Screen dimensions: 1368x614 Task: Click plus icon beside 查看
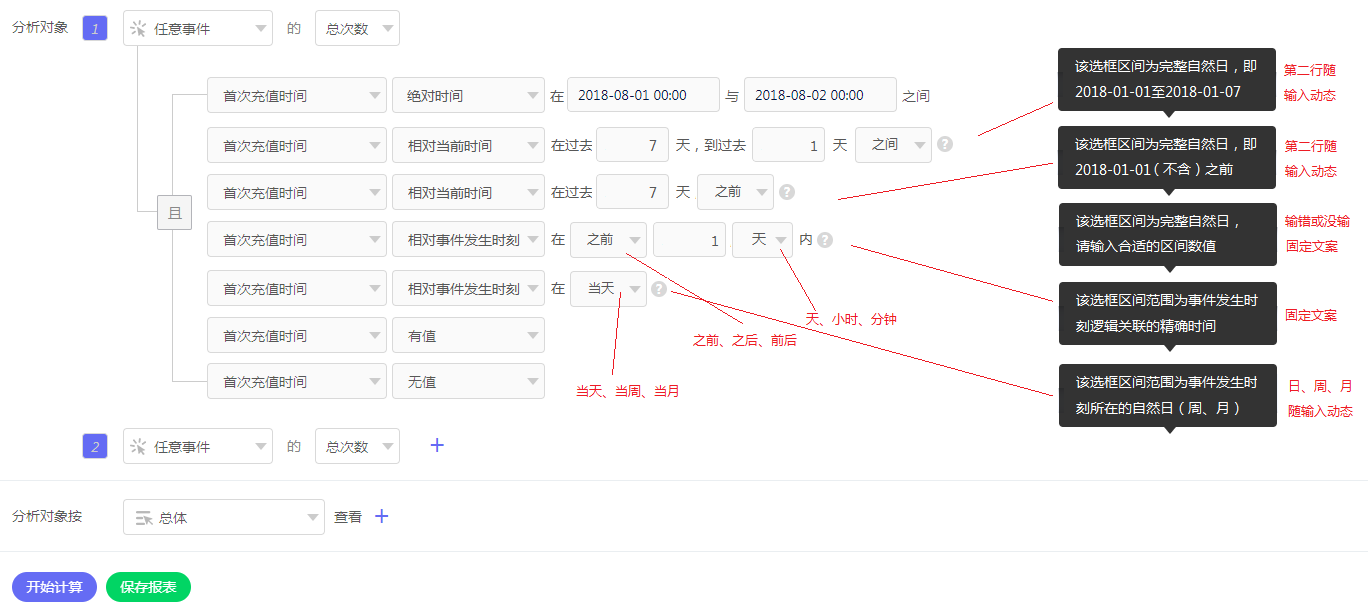381,517
